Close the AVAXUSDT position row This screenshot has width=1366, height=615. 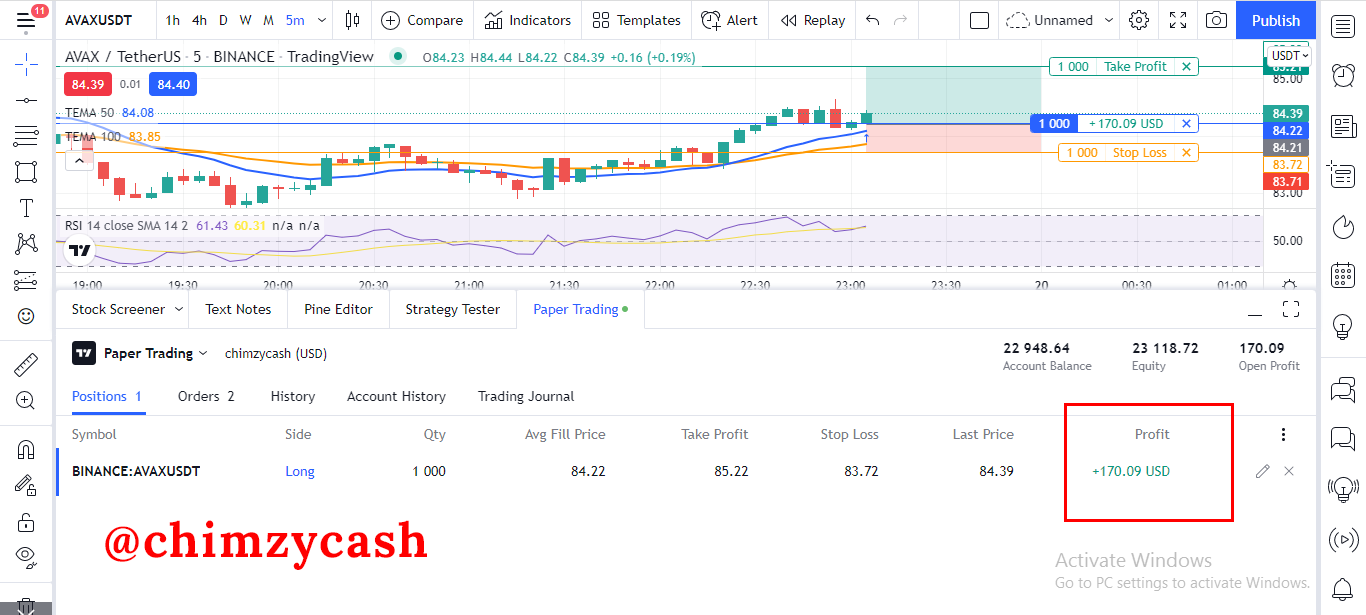tap(1289, 471)
